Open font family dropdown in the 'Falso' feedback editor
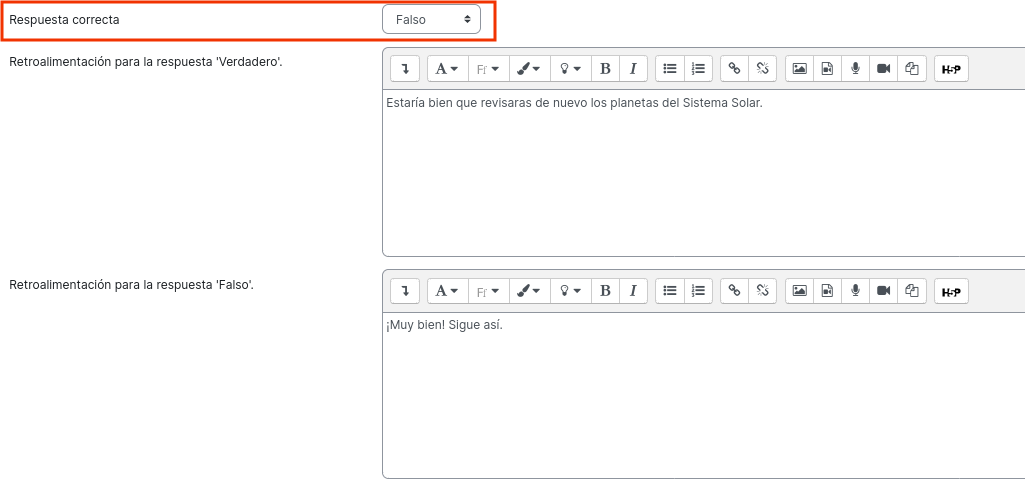The image size is (1025, 484). point(488,291)
